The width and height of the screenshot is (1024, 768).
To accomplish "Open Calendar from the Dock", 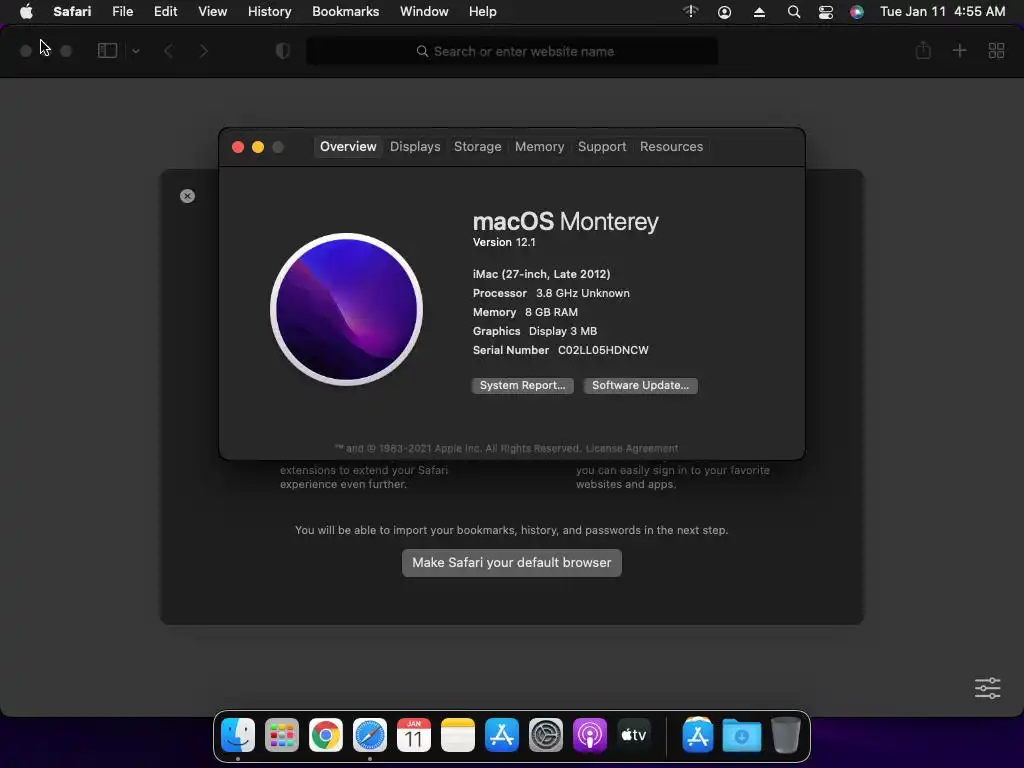I will [x=413, y=735].
